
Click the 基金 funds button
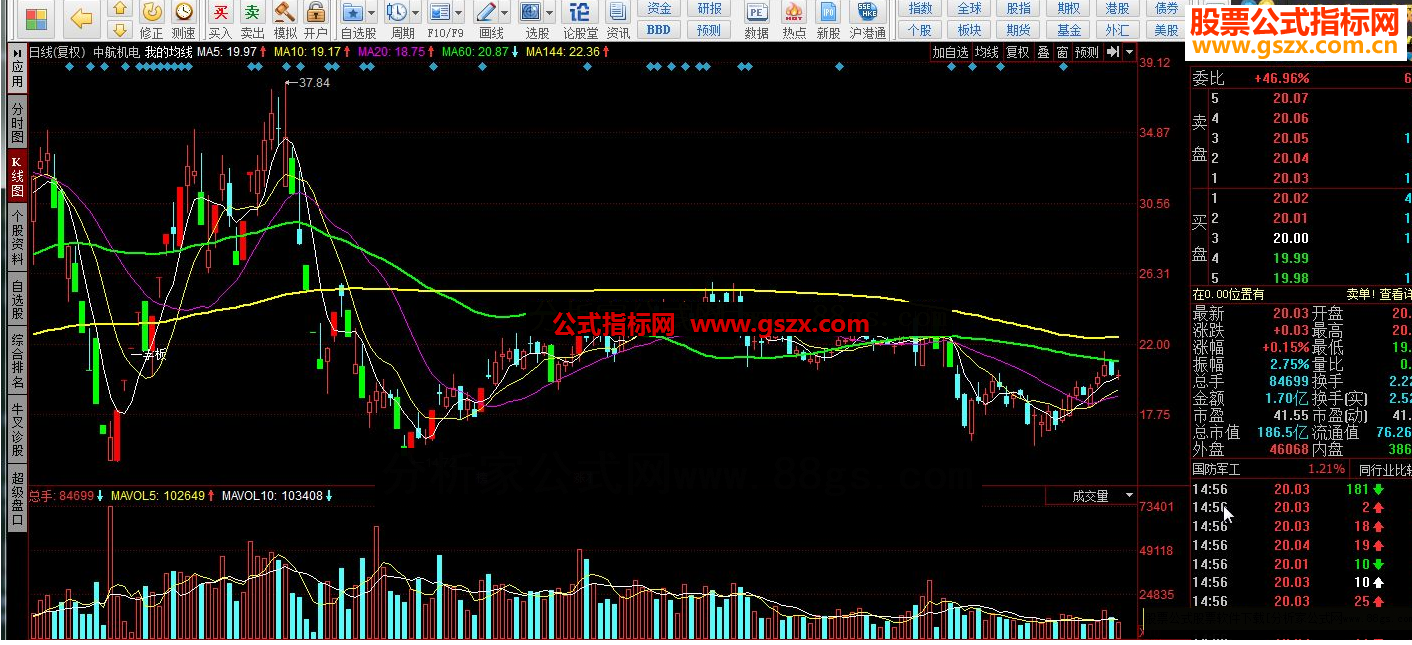click(x=1068, y=30)
